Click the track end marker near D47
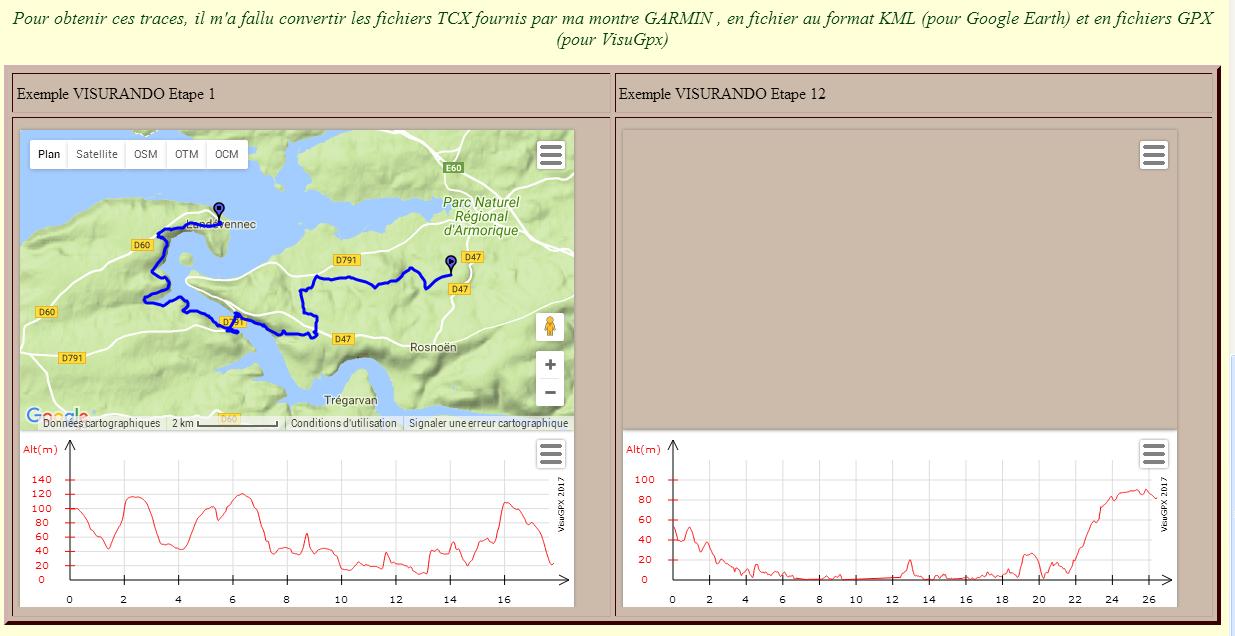The image size is (1235, 636). coord(450,263)
